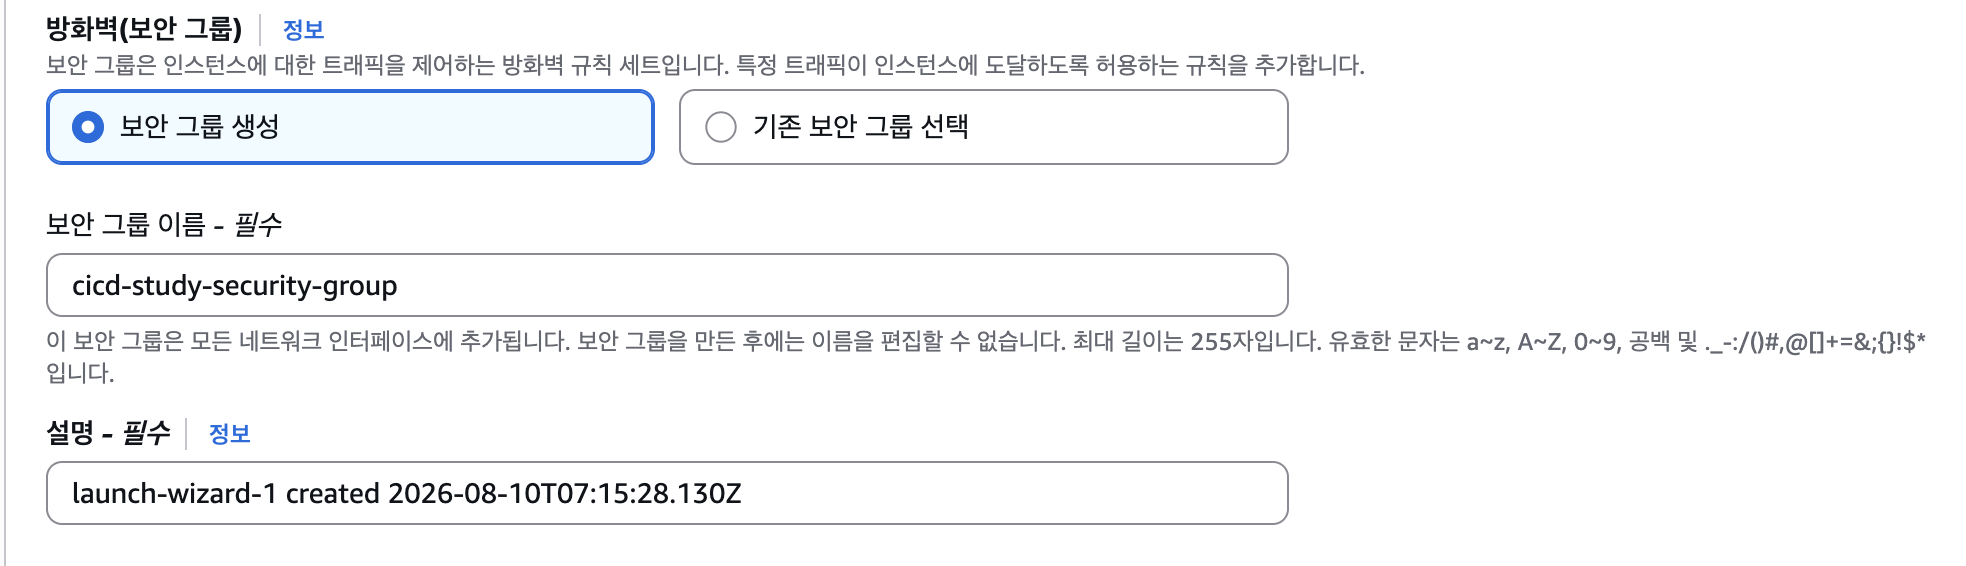
Task: Click the italic 필수 after 보안 그룹 이름
Action: tap(258, 224)
